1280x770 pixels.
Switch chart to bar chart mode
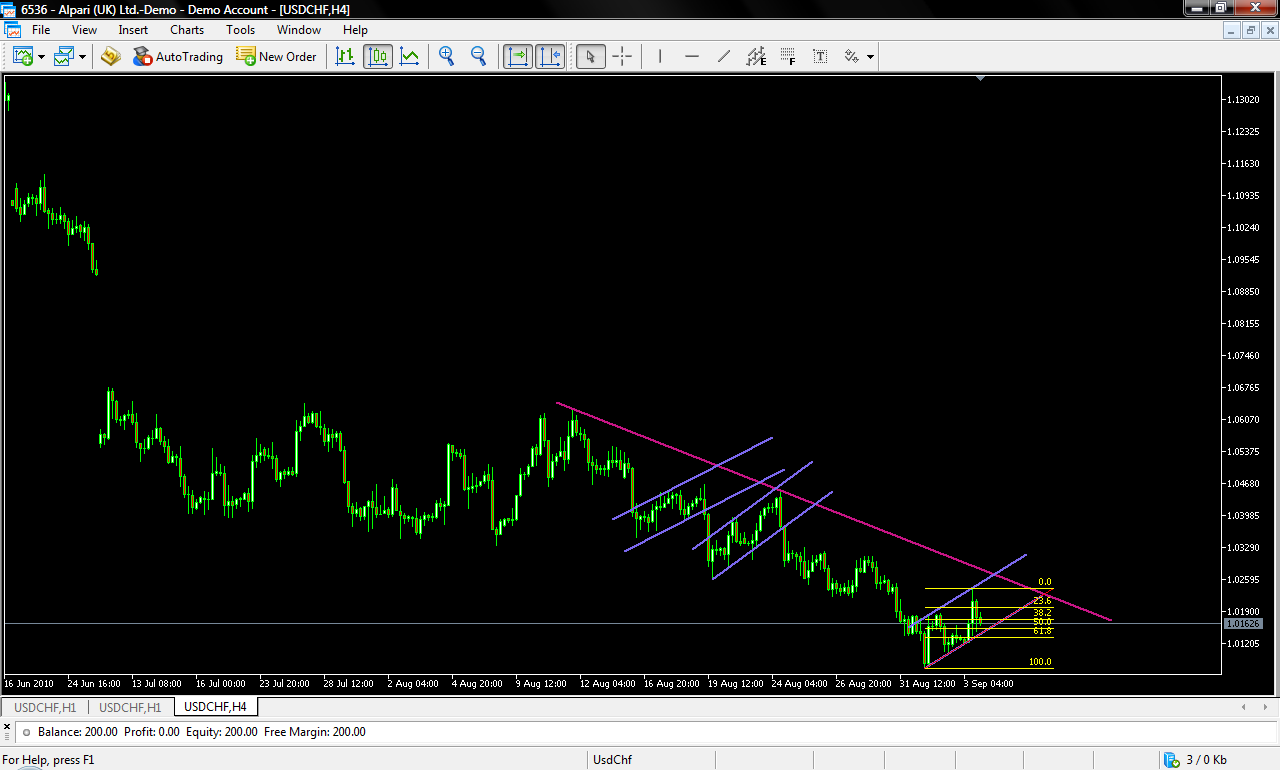tap(345, 56)
